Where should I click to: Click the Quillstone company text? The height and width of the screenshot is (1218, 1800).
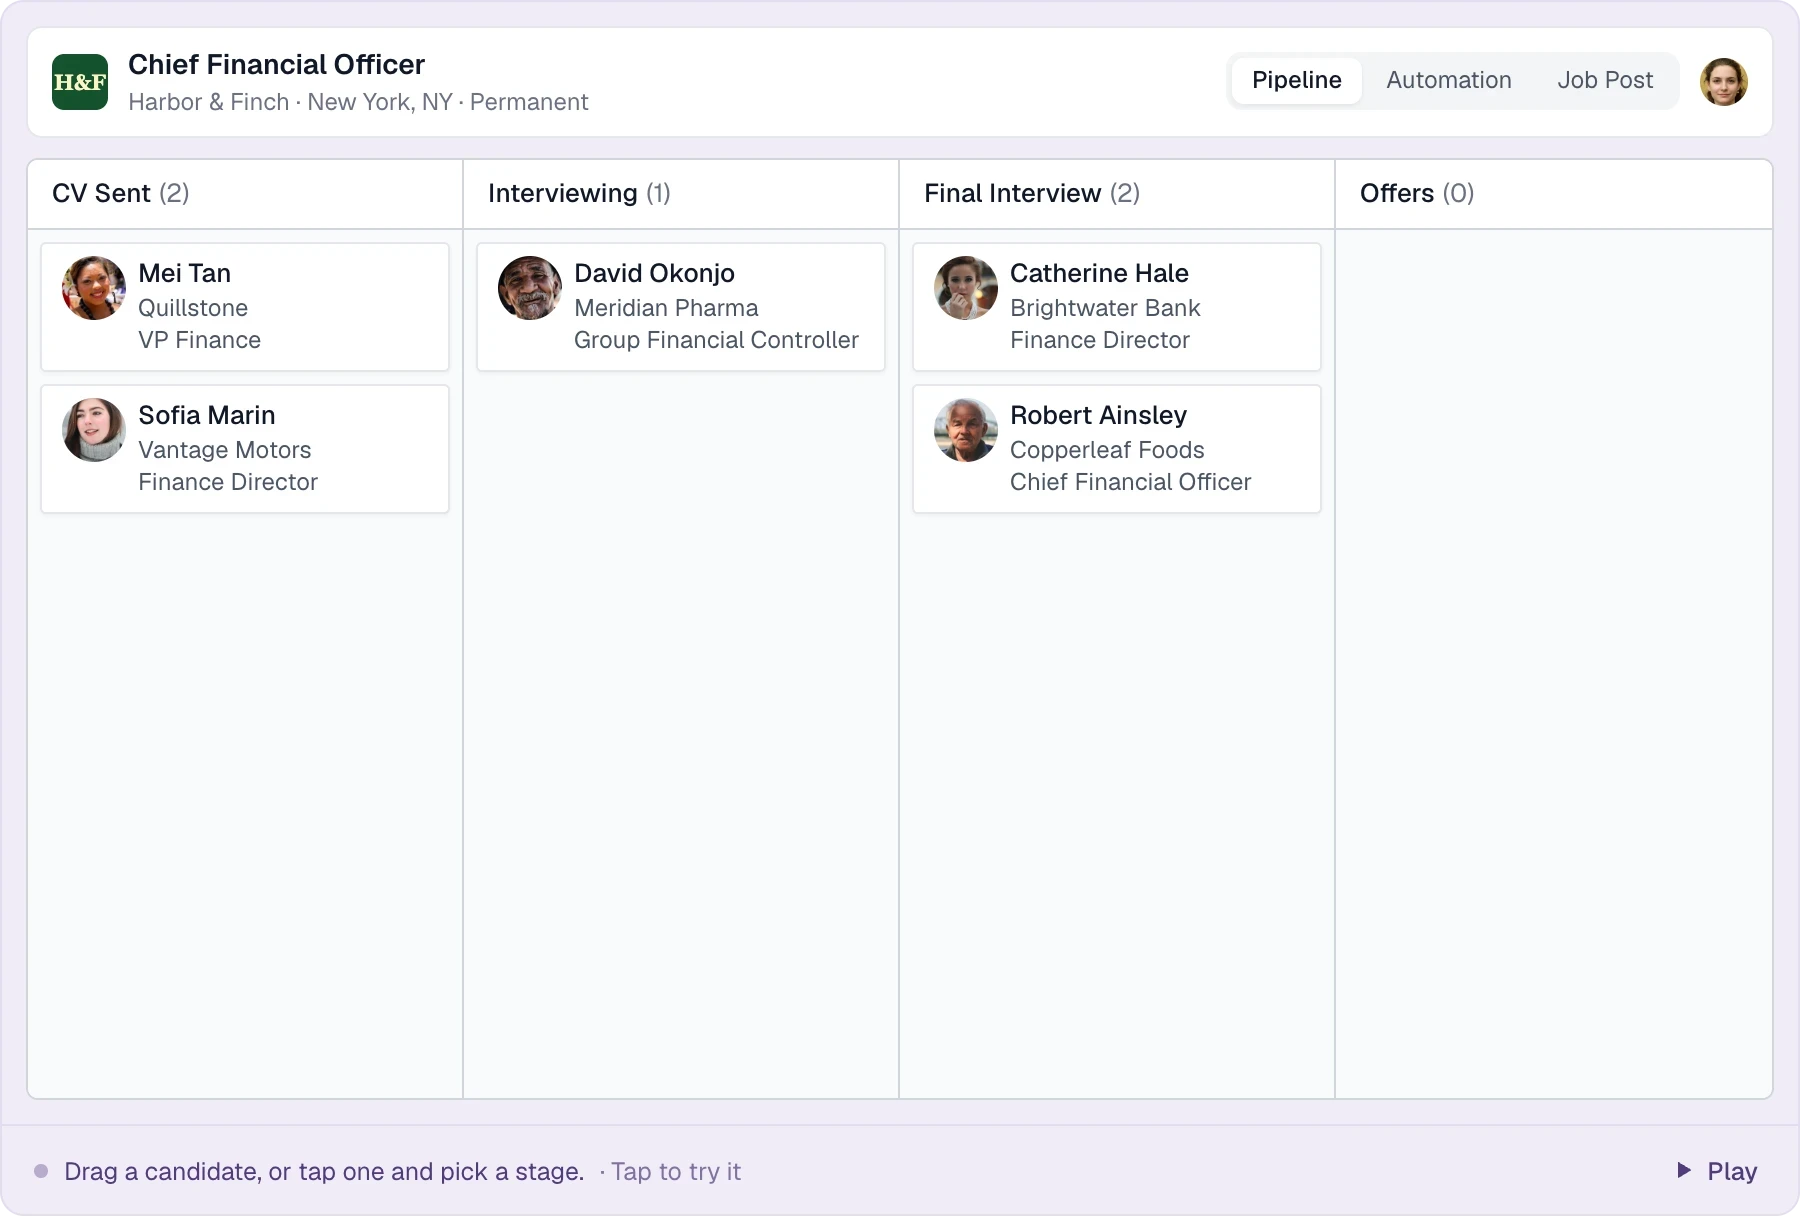pos(193,308)
